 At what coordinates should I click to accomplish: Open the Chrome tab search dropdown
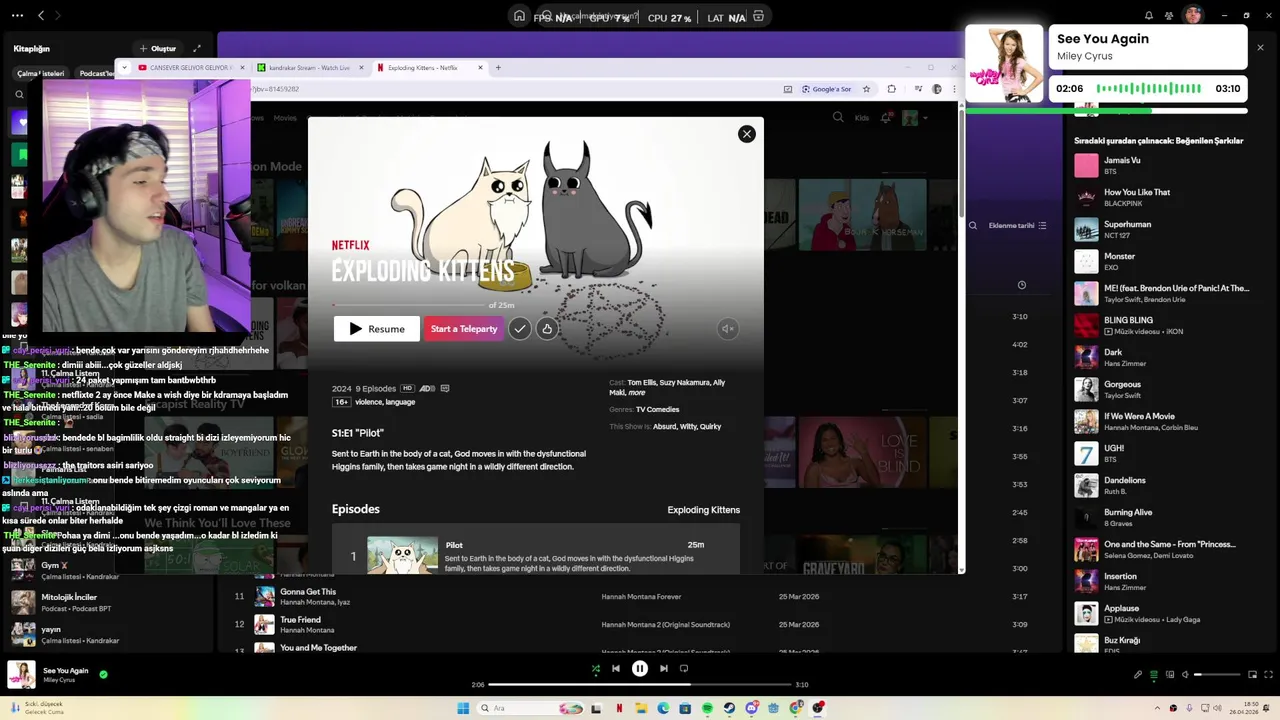124,68
